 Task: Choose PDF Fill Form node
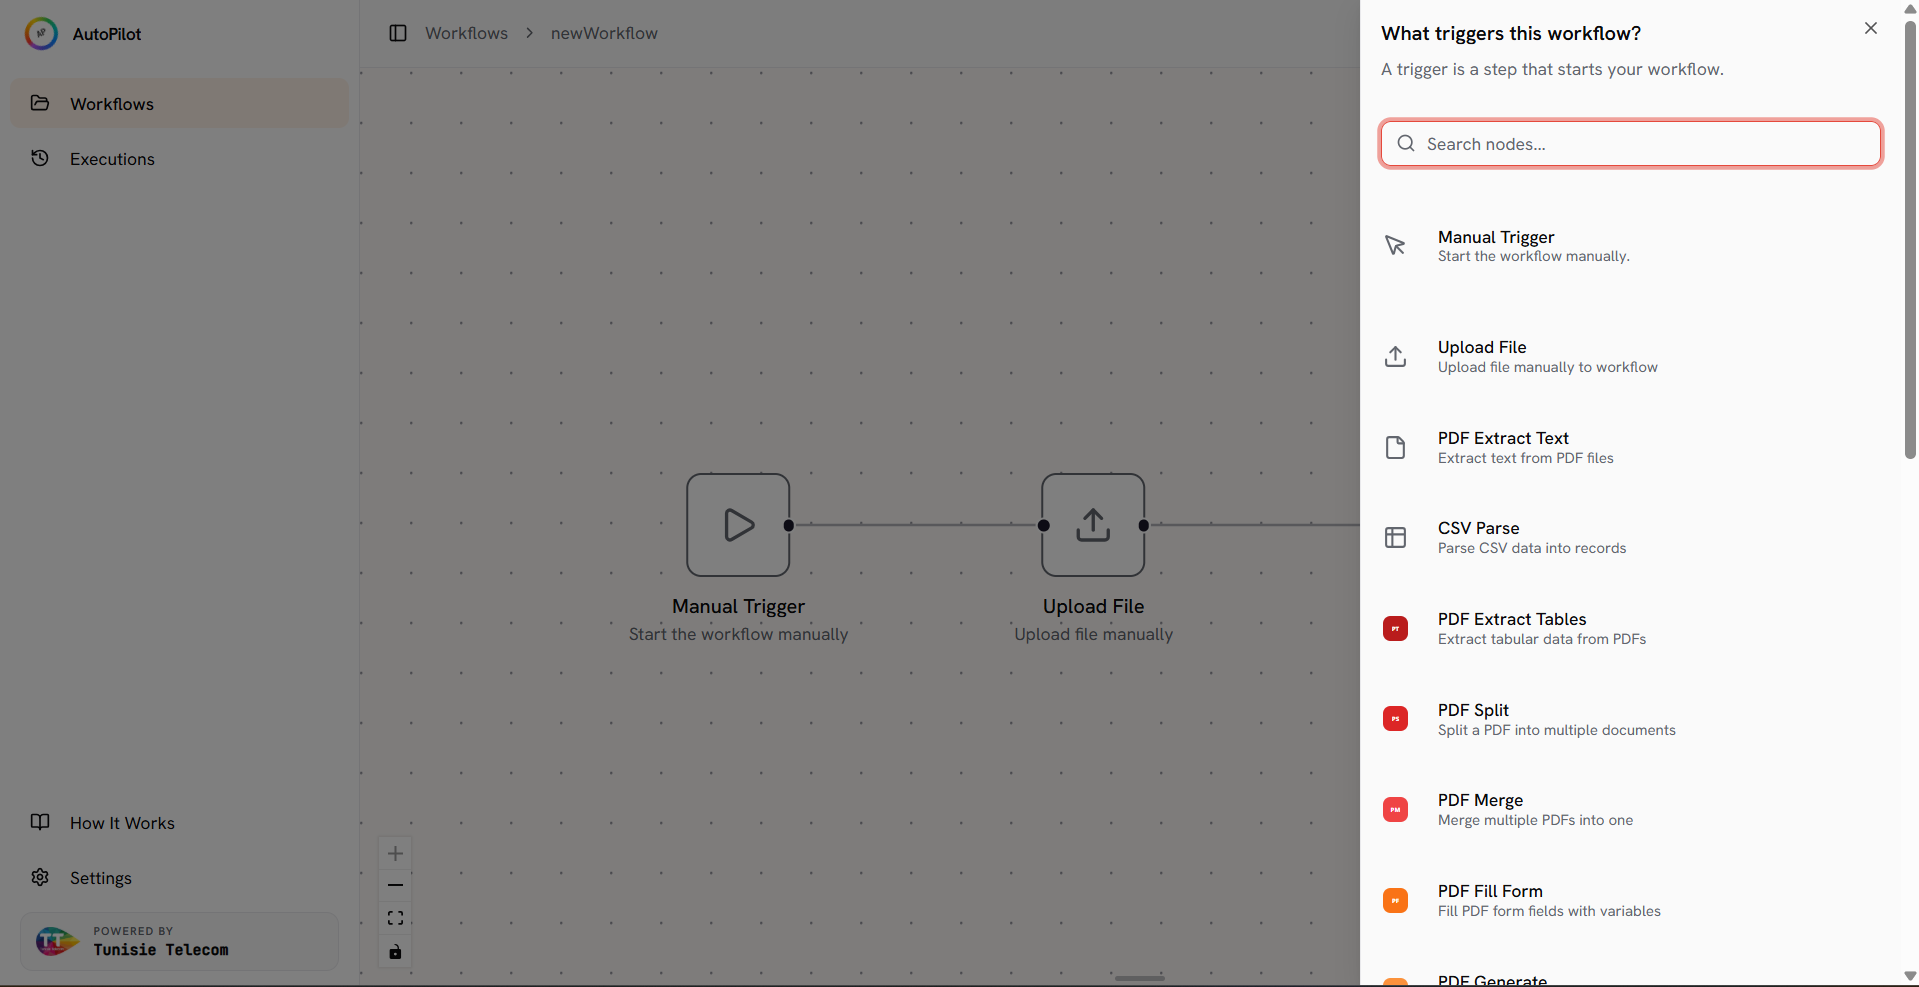[1631, 900]
